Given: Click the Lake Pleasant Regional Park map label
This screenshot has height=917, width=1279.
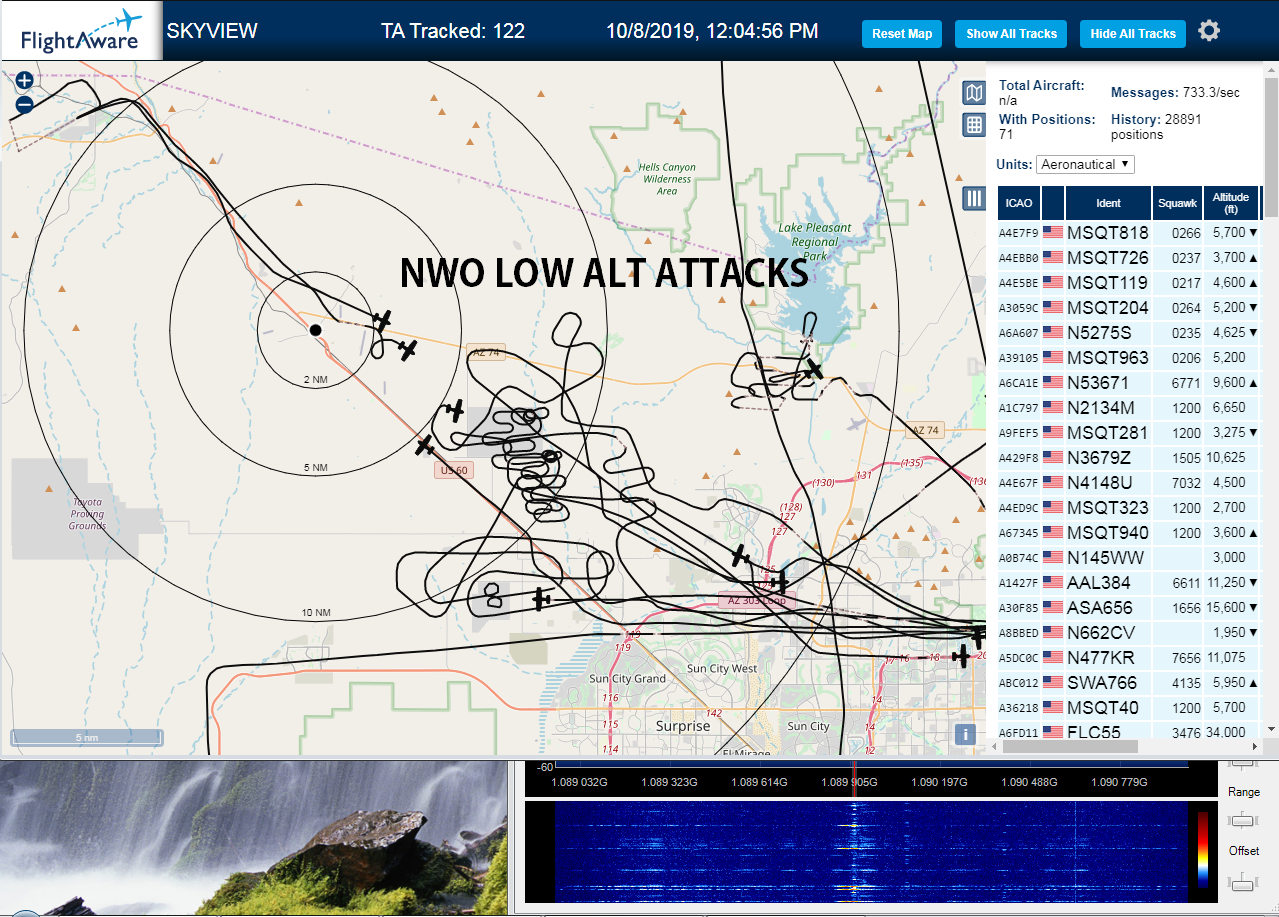Looking at the screenshot, I should coord(815,242).
